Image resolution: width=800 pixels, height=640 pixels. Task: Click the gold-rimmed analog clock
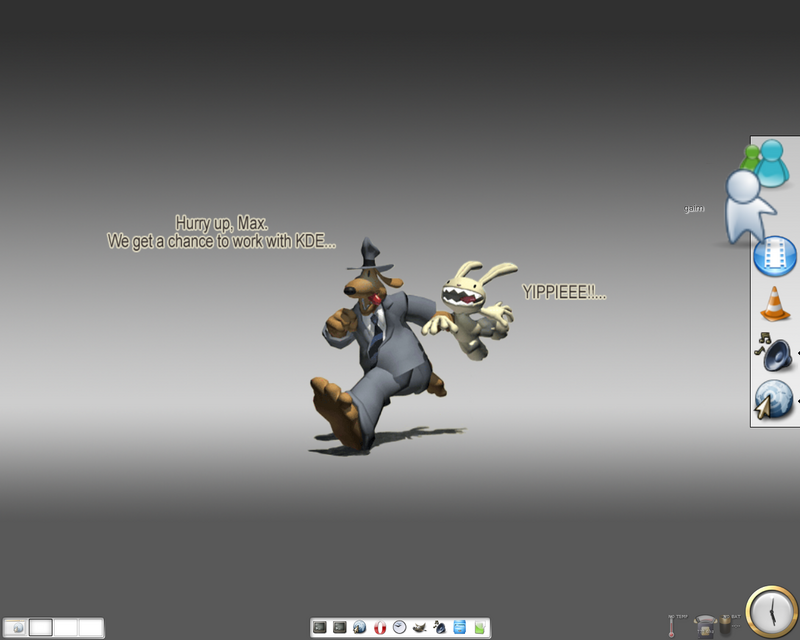(x=771, y=611)
